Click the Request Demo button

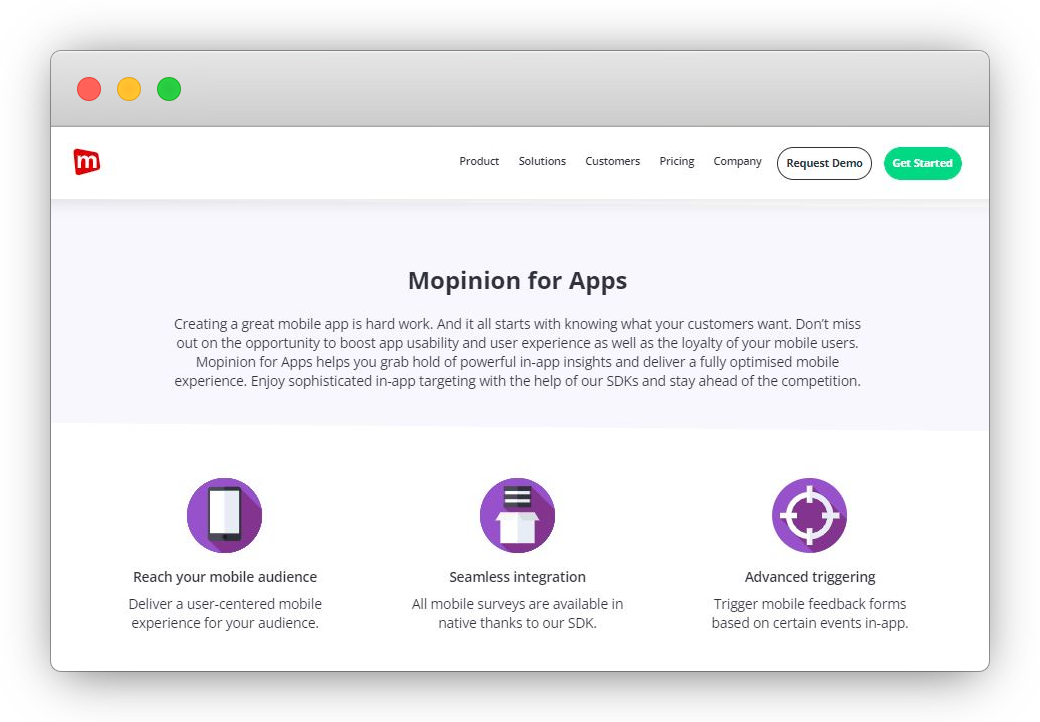824,163
